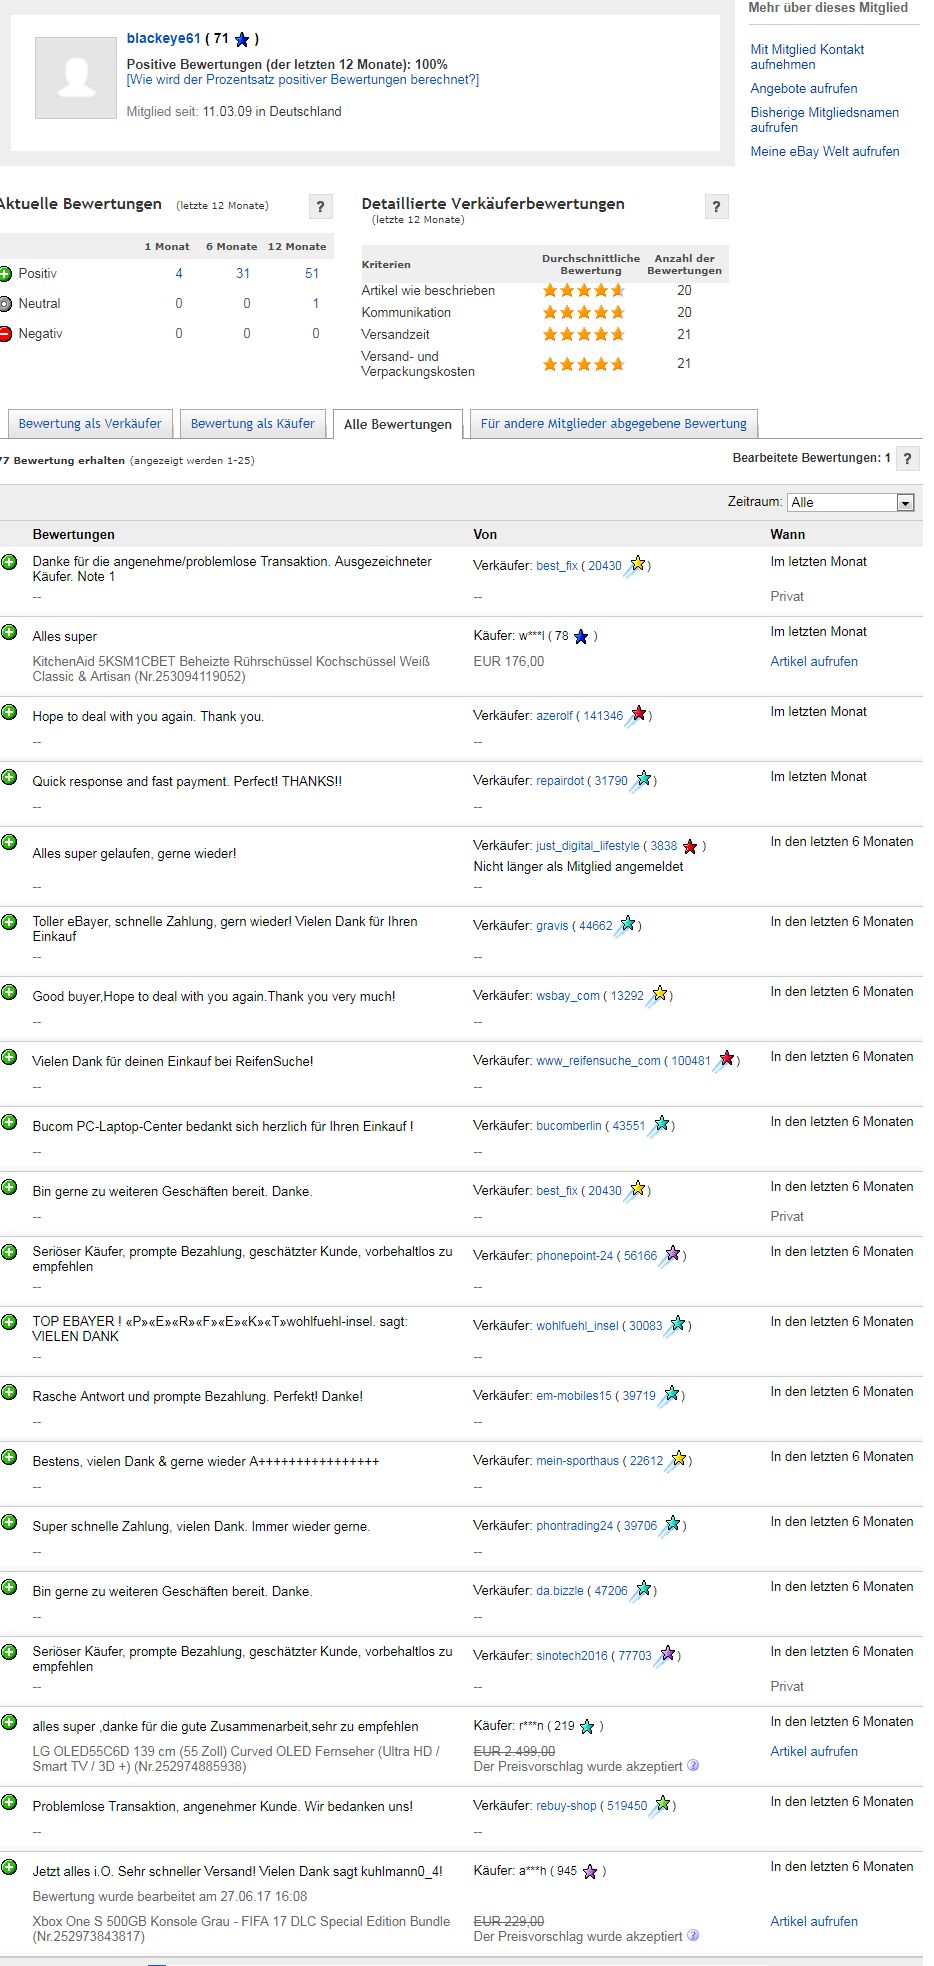Click help icon for Aktuelle Bewertungen
This screenshot has width=934, height=1966.
(x=320, y=207)
